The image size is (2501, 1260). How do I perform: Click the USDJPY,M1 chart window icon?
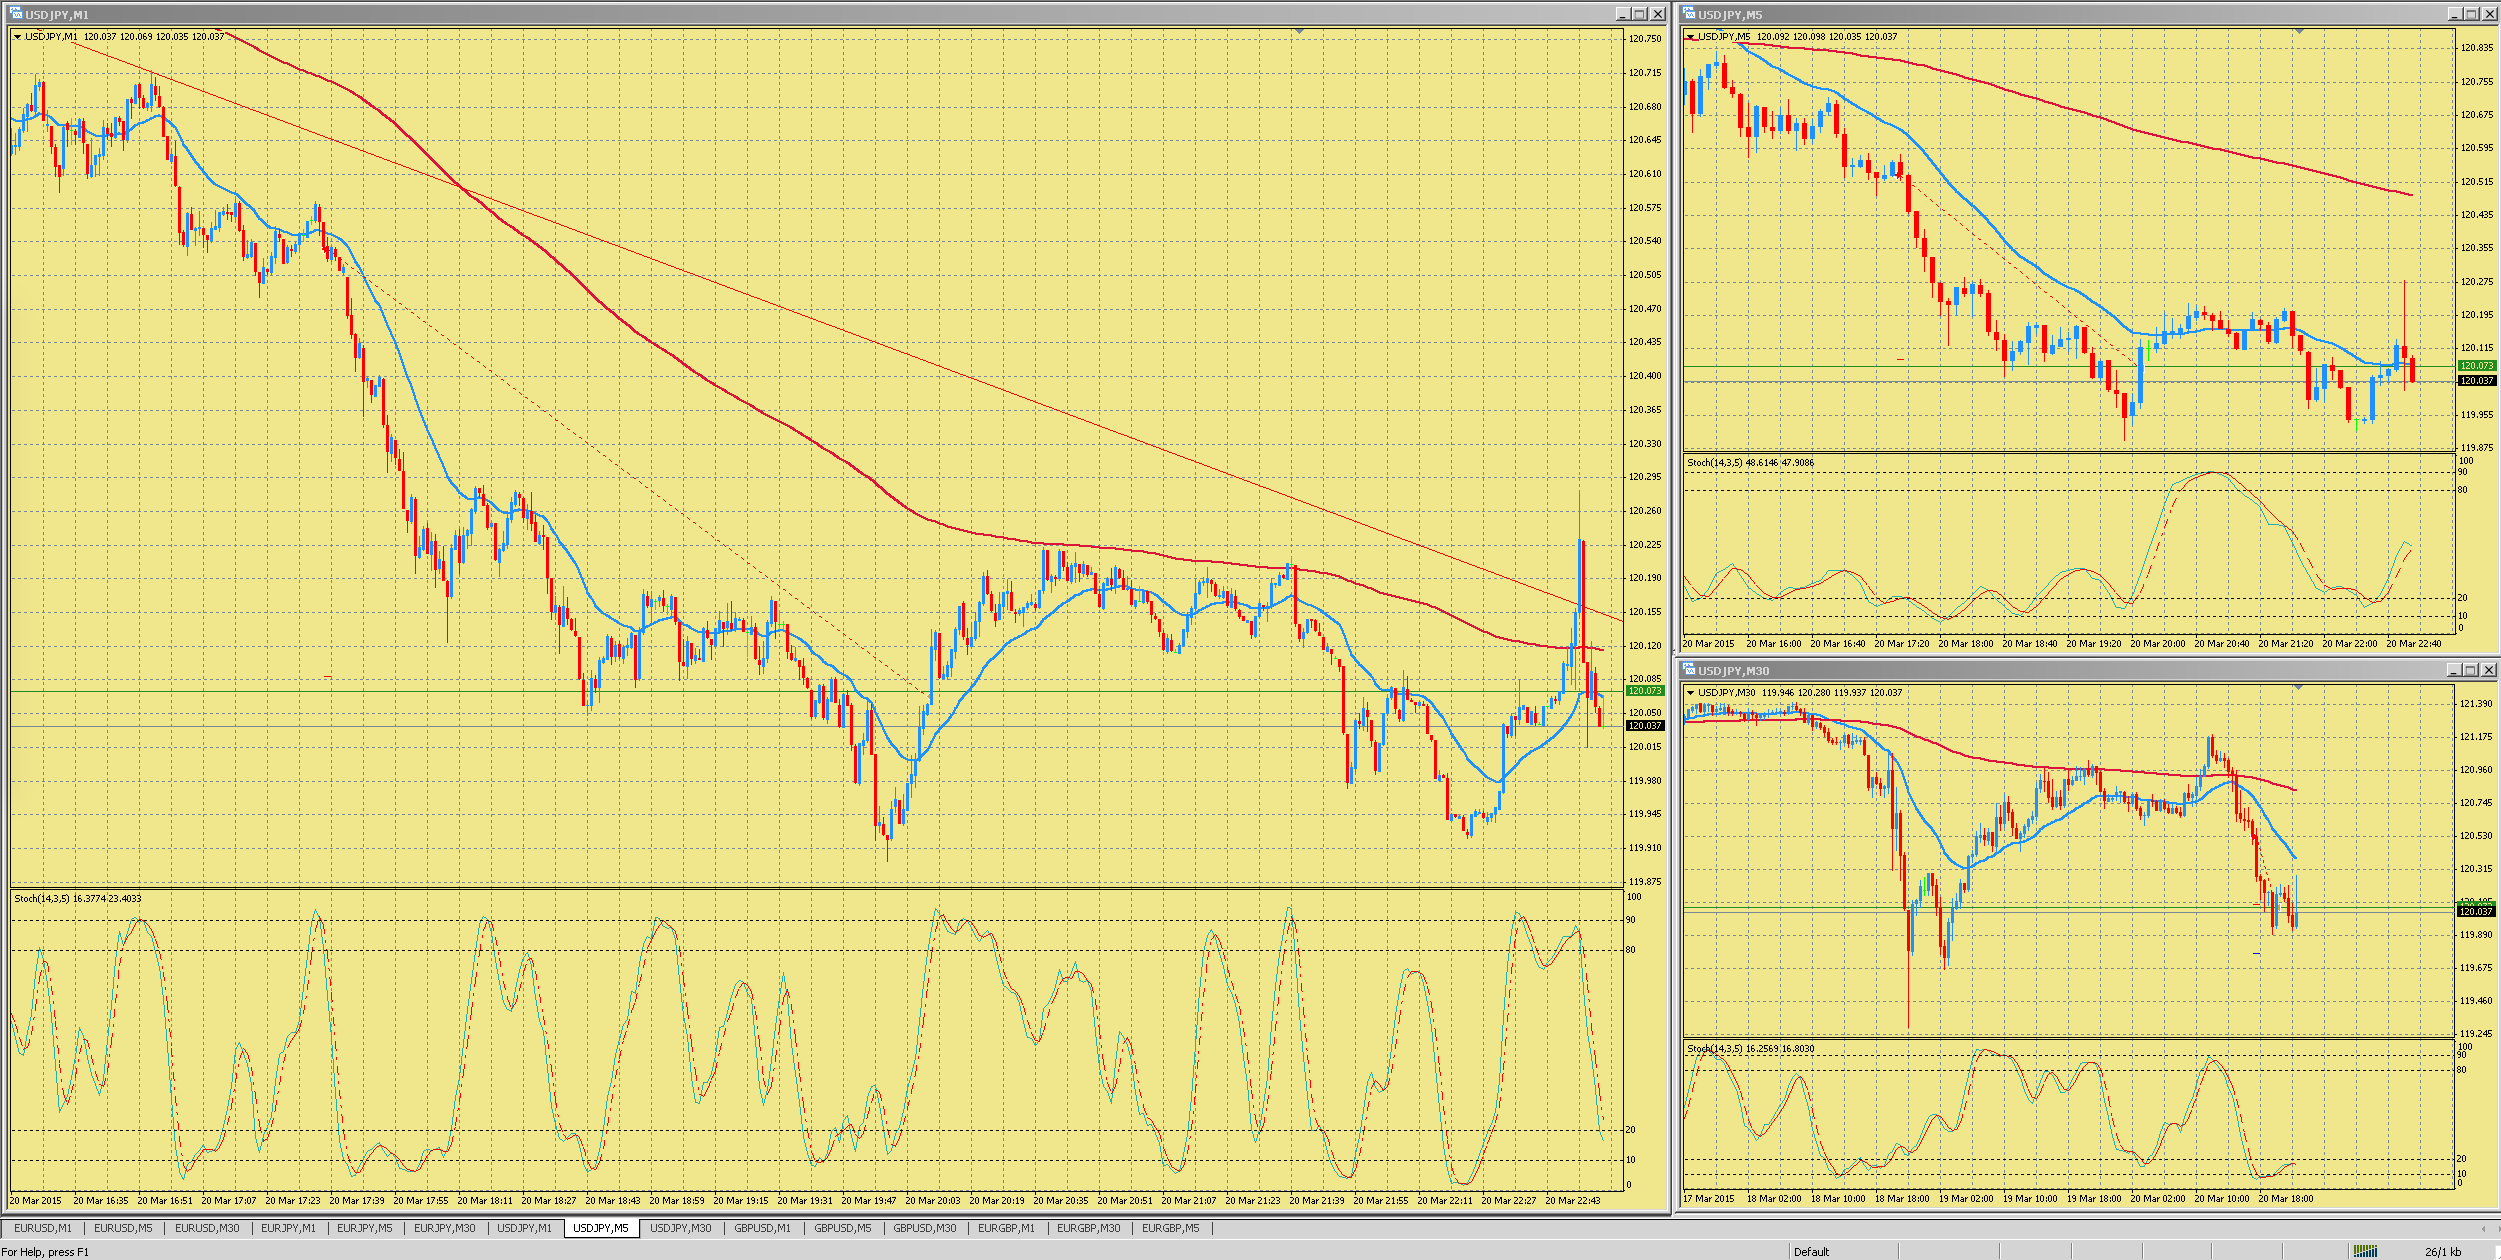[x=16, y=14]
